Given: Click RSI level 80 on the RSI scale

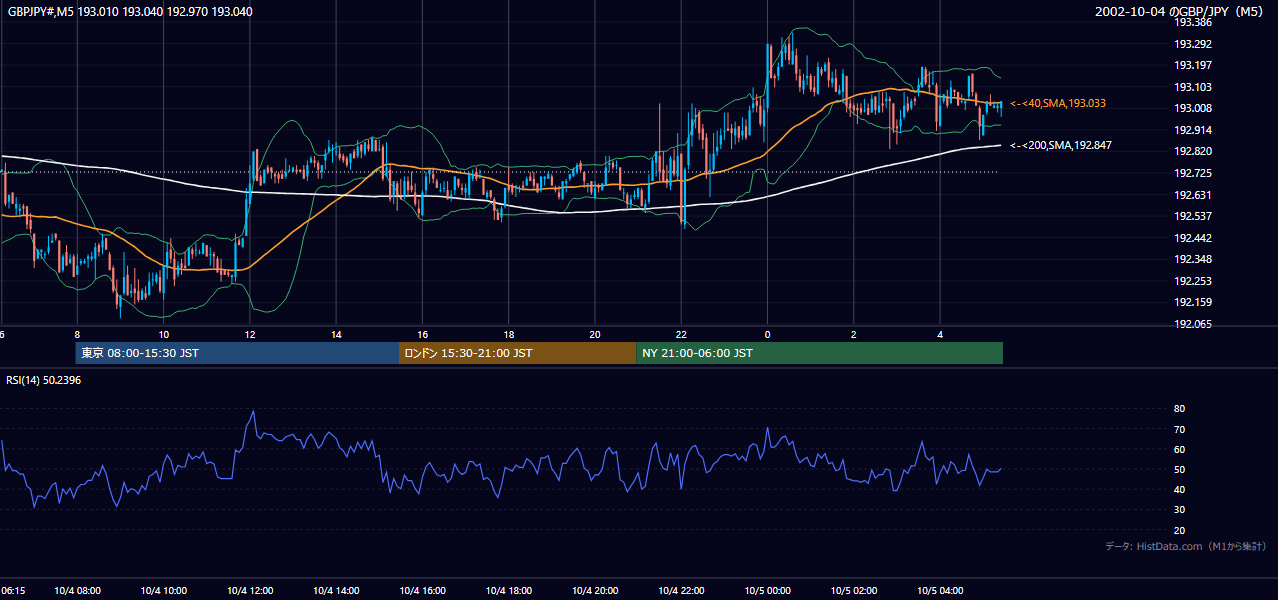Looking at the screenshot, I should 1179,409.
